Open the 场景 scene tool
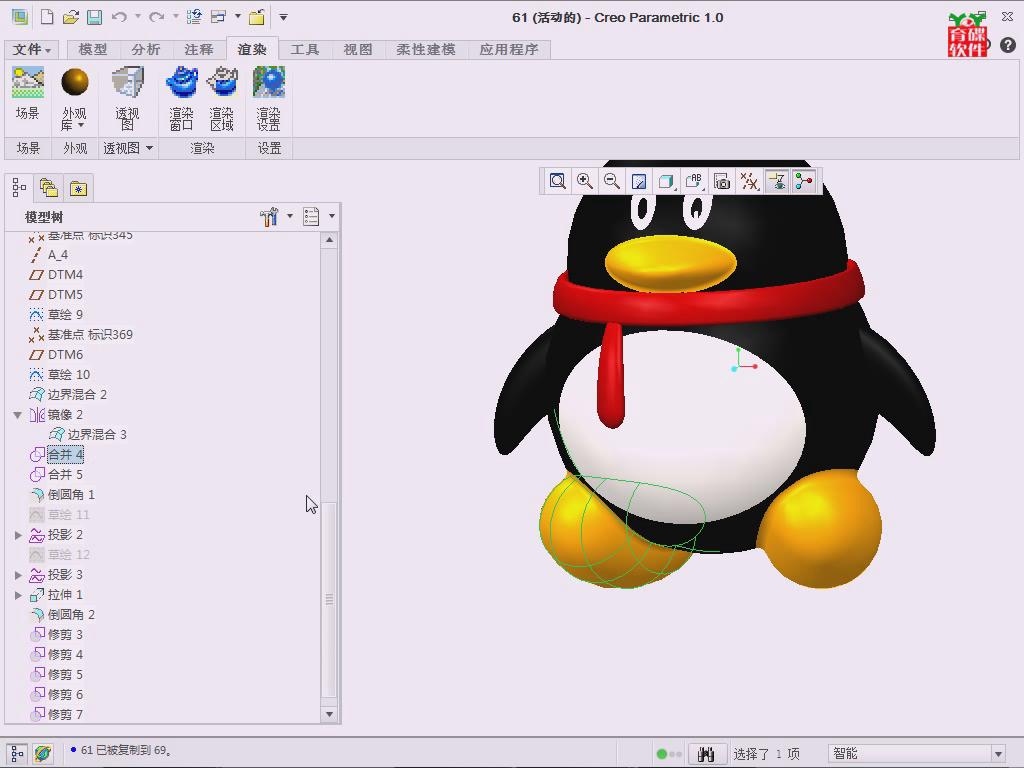1024x768 pixels. click(27, 93)
